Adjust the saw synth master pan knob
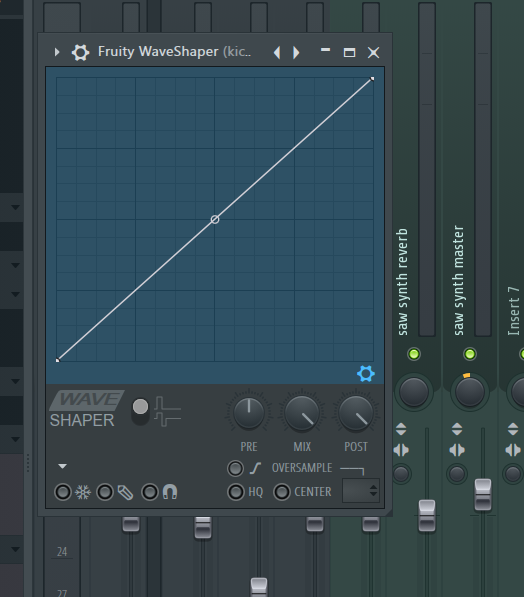The height and width of the screenshot is (597, 524). click(470, 392)
